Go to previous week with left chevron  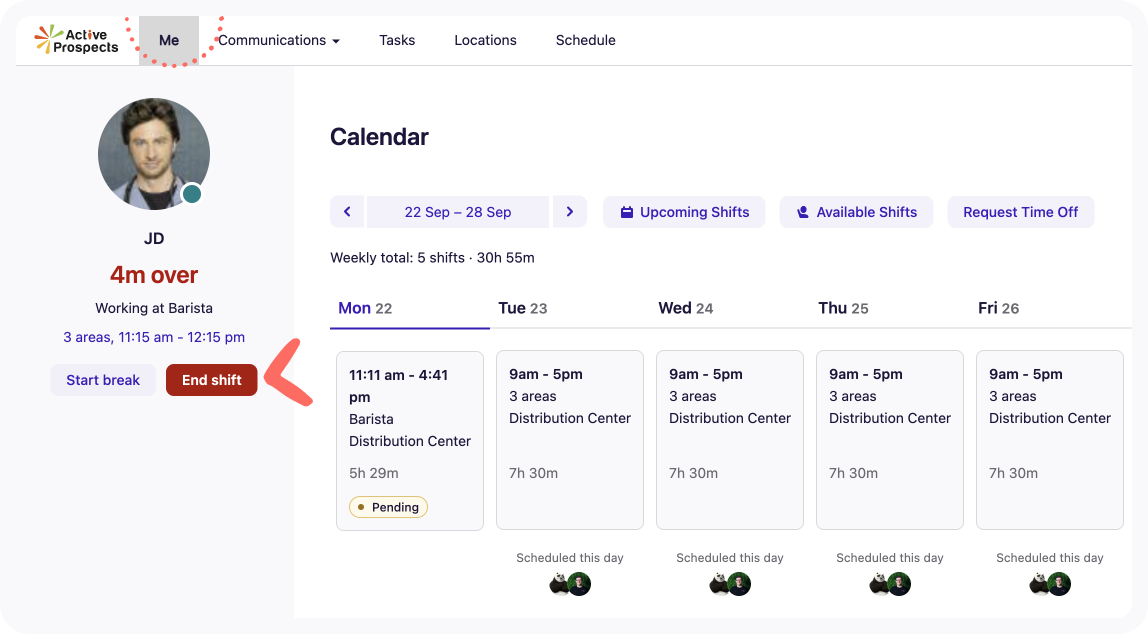pyautogui.click(x=347, y=212)
